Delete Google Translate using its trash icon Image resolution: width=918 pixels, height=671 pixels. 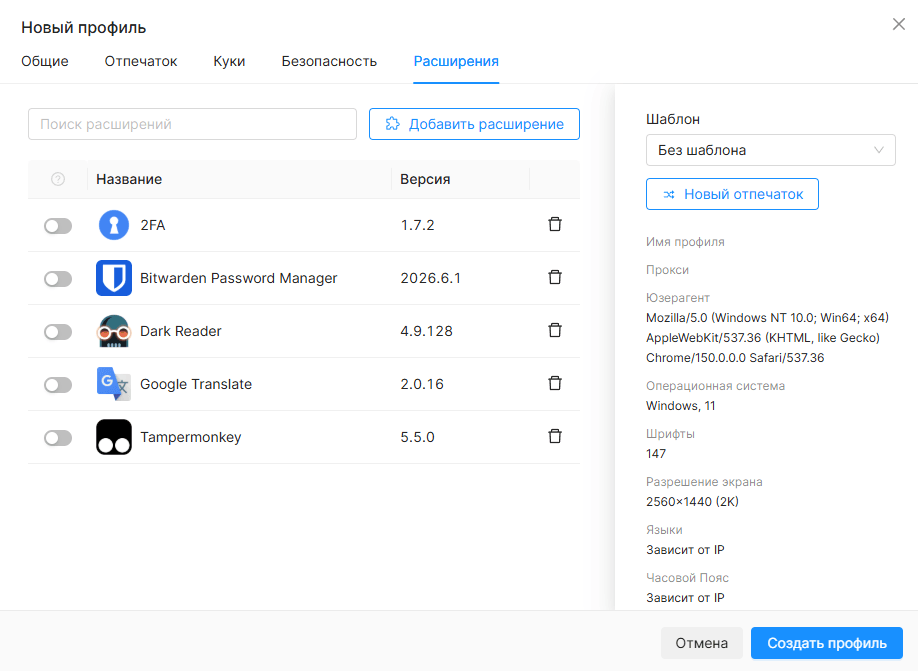click(554, 384)
